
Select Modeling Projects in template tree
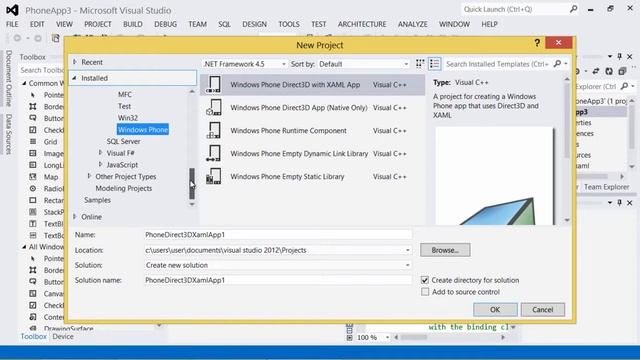(124, 188)
